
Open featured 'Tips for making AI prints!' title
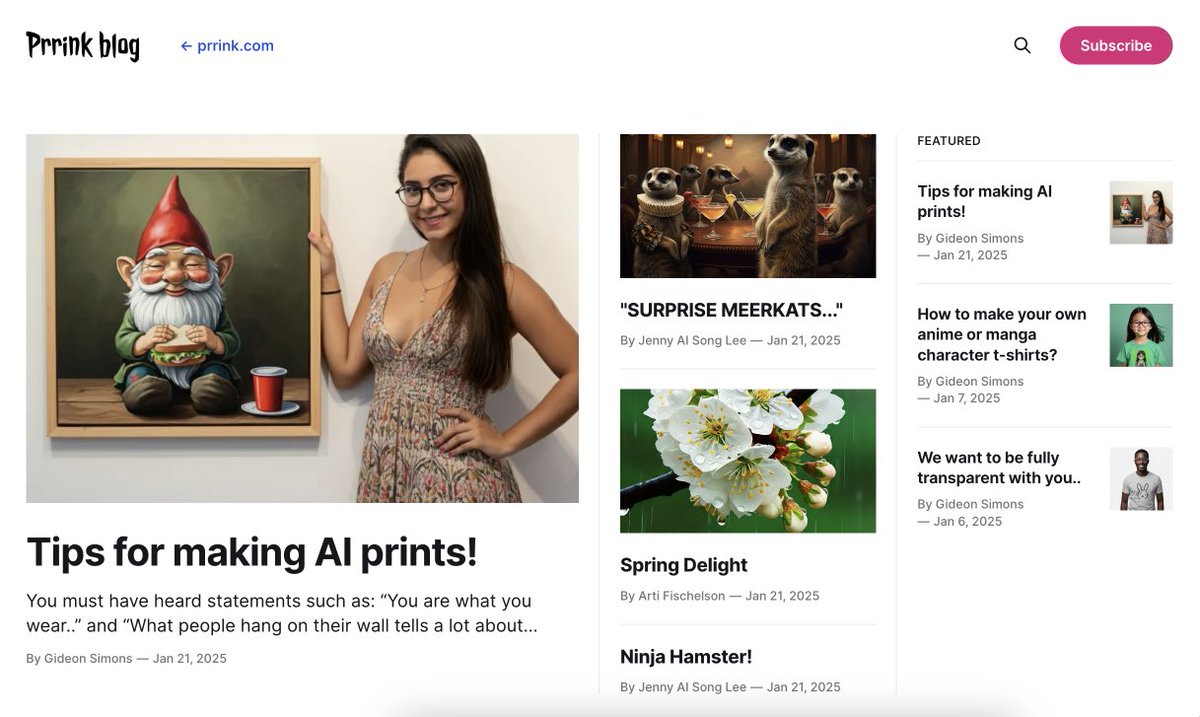[985, 201]
